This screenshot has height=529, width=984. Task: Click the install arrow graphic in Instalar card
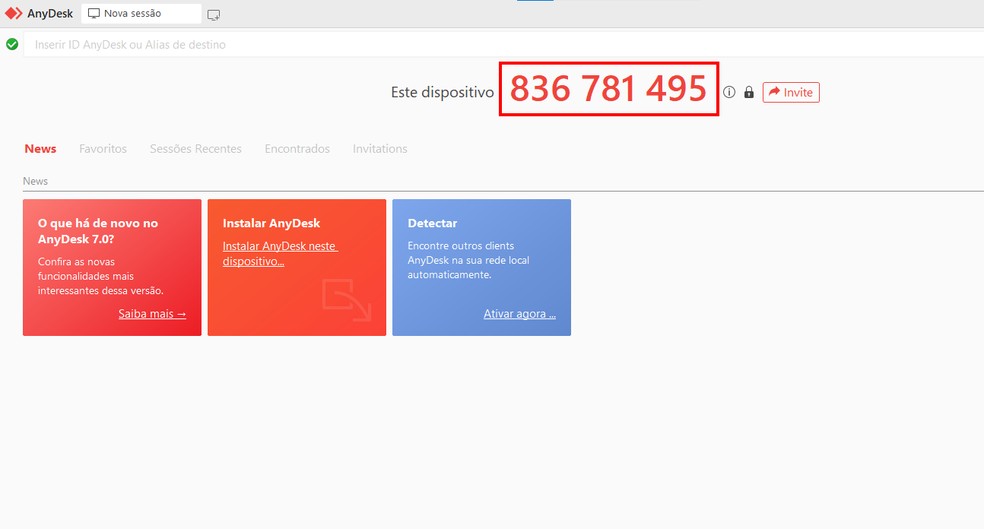click(346, 300)
